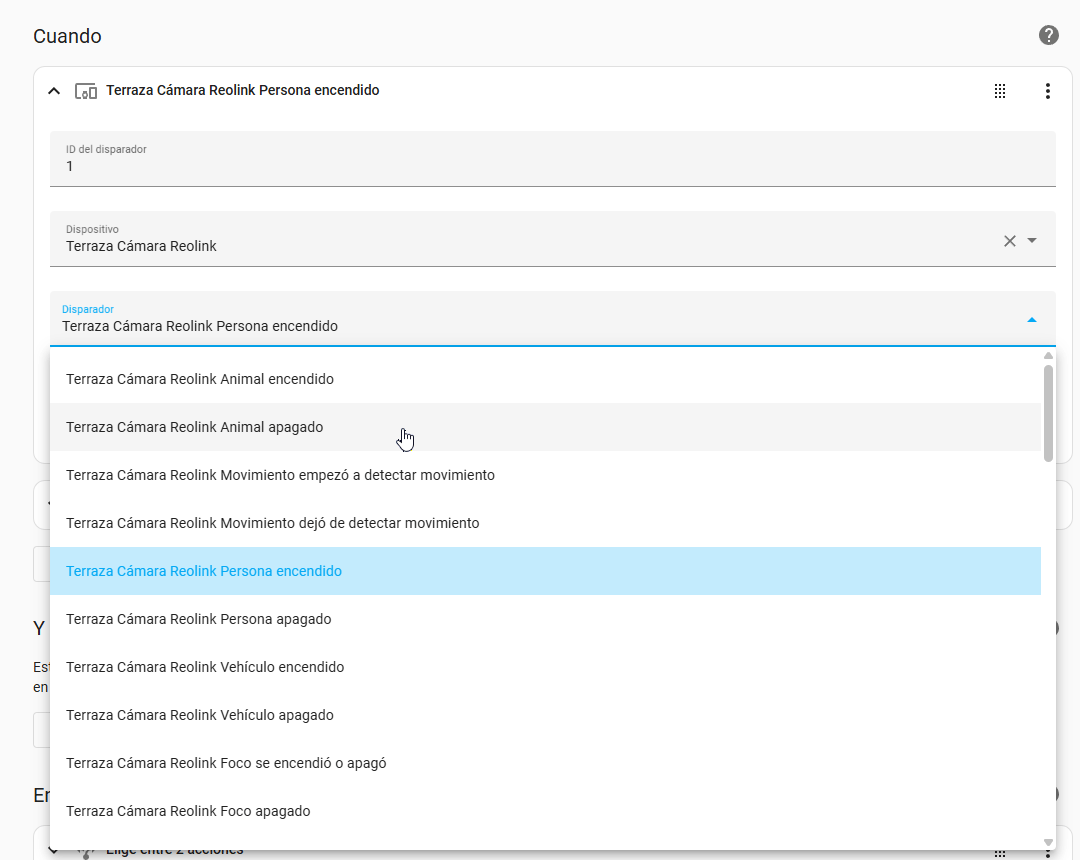This screenshot has width=1080, height=860.
Task: Click the Dispositivo field showing Terraza Cámara Reolink
Action: (x=552, y=239)
